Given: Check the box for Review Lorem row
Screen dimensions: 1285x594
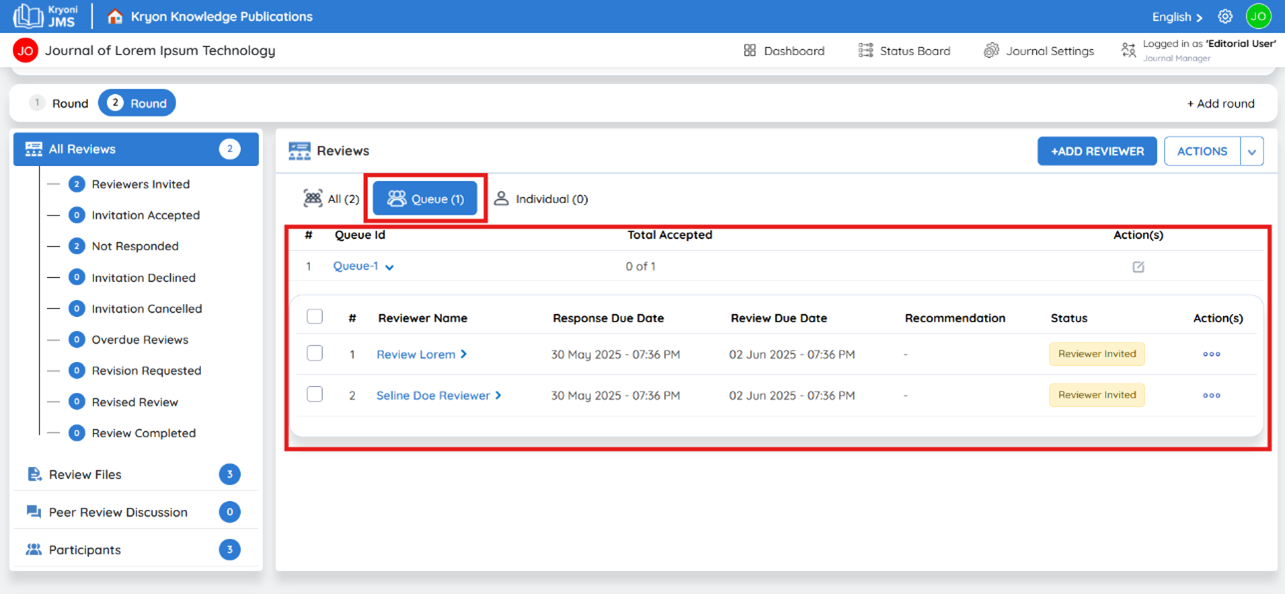Looking at the screenshot, I should coord(315,353).
